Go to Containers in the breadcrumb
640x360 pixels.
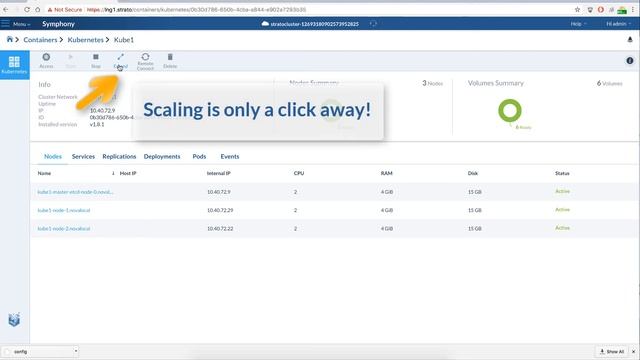[x=40, y=40]
